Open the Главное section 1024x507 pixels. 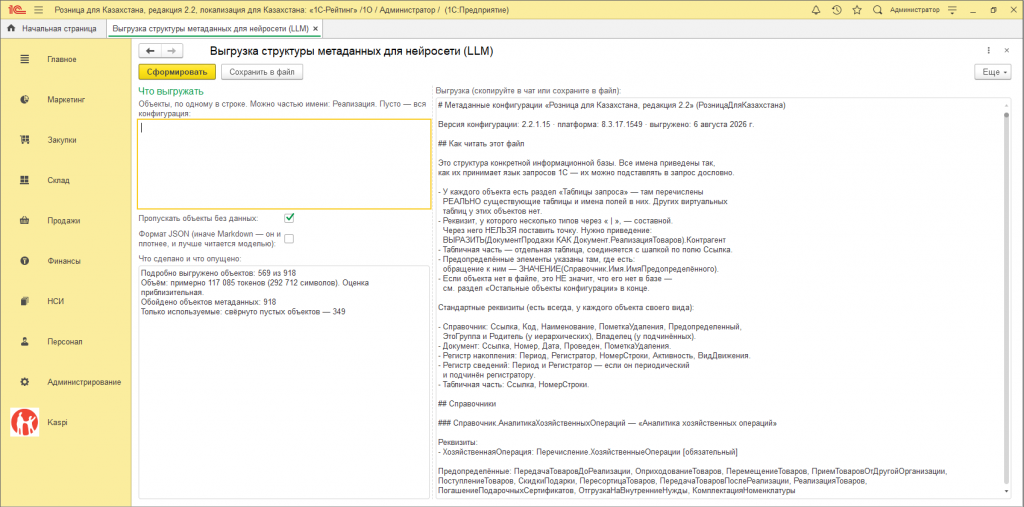click(62, 59)
